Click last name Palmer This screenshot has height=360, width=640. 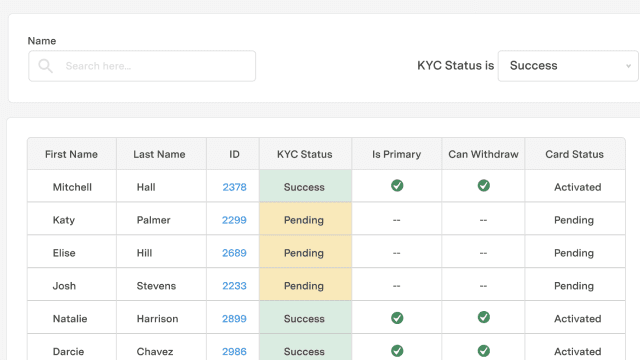click(x=153, y=220)
